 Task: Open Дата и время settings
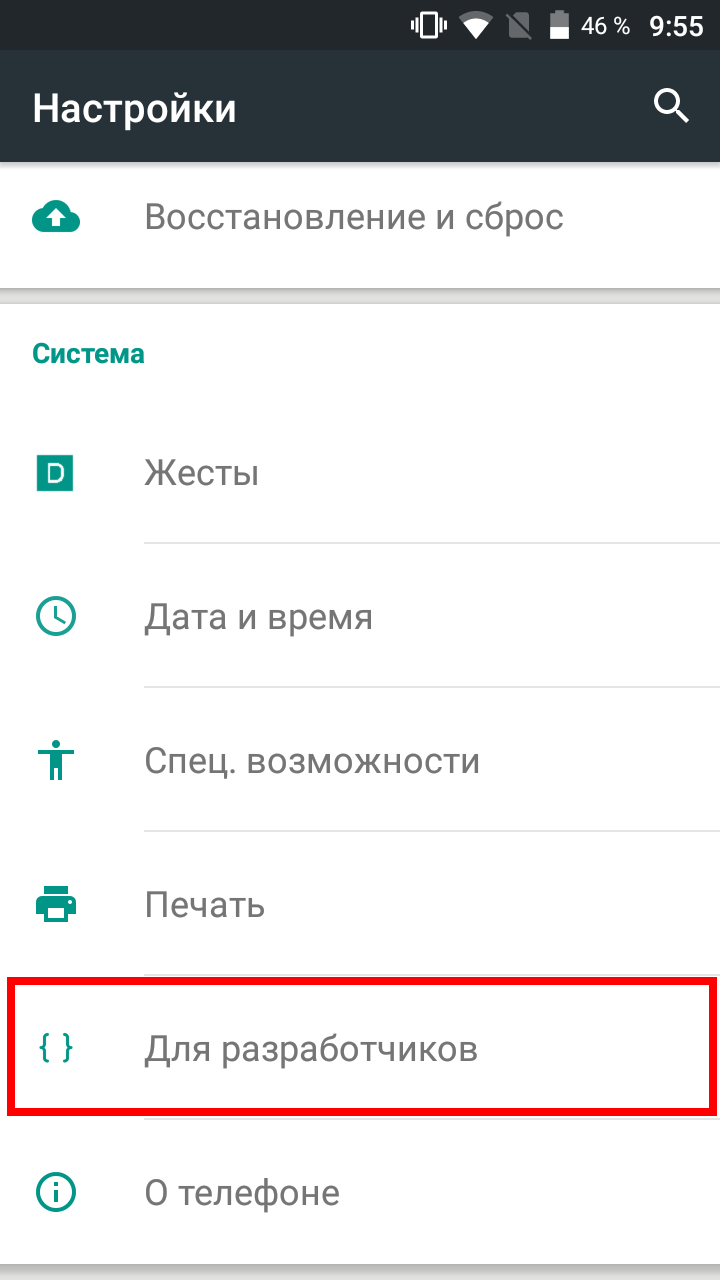pos(360,617)
